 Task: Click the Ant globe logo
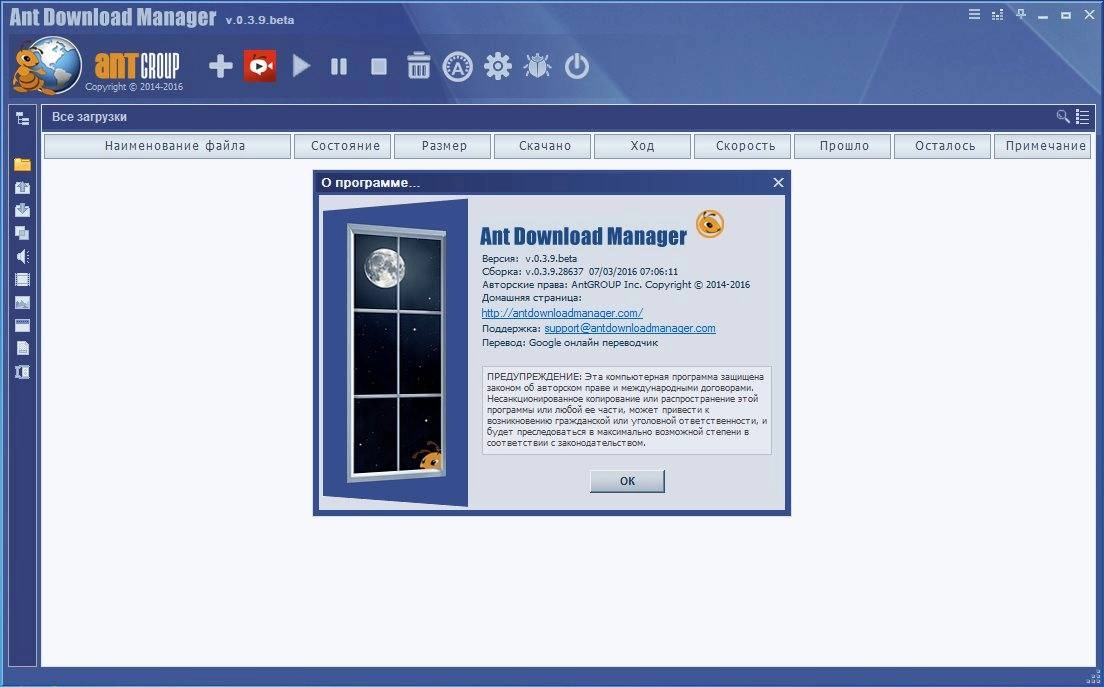[46, 65]
